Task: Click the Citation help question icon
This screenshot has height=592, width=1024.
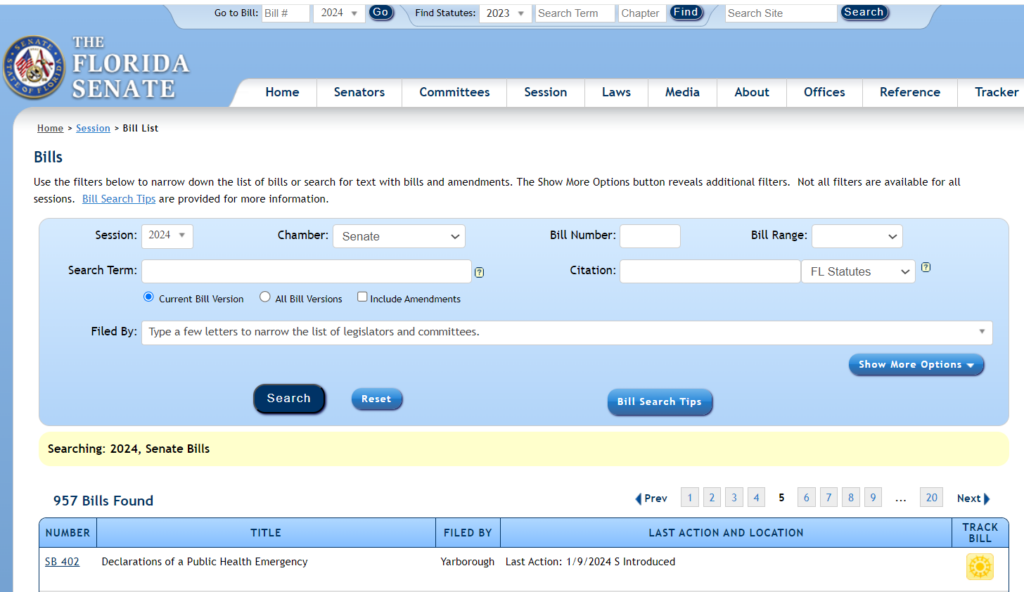Action: tap(925, 267)
